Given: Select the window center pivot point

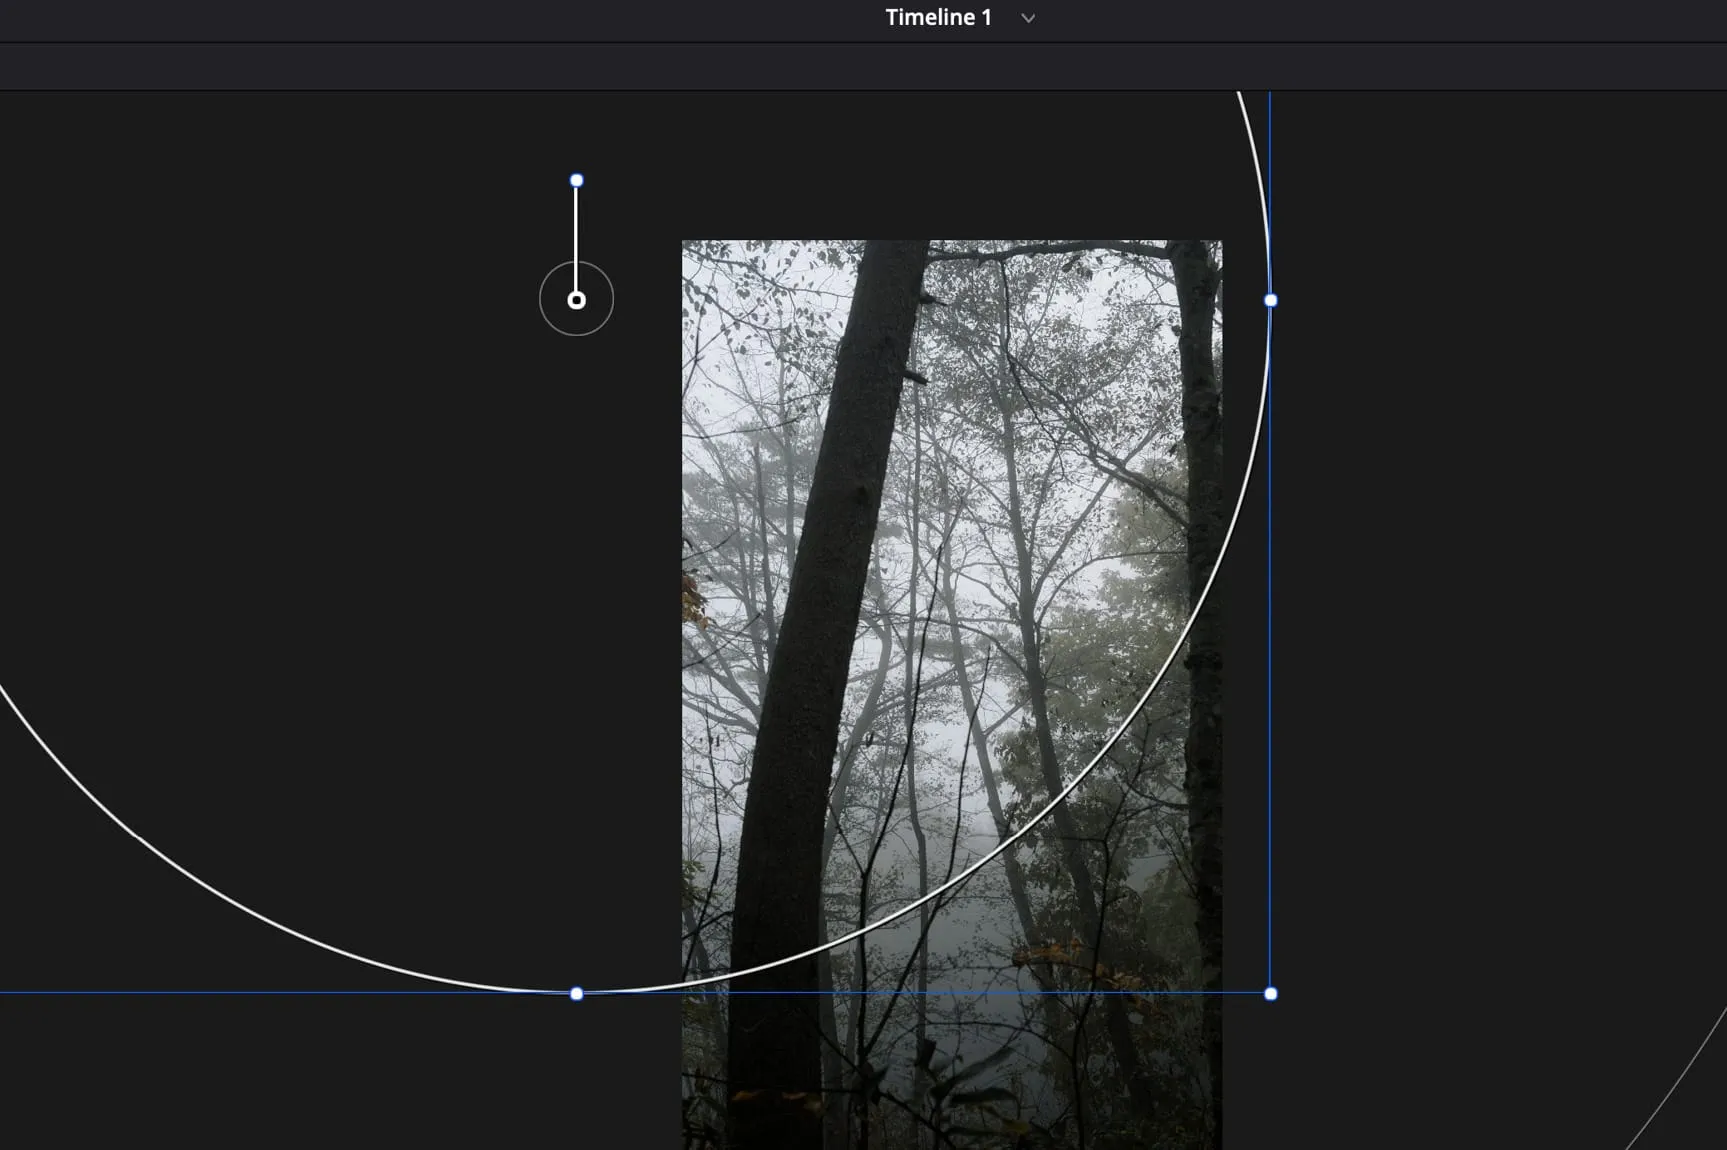Looking at the screenshot, I should (x=576, y=300).
